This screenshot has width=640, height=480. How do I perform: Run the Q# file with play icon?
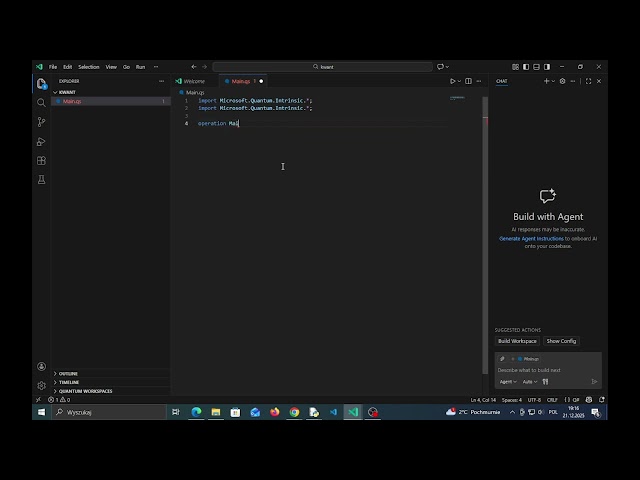452,81
